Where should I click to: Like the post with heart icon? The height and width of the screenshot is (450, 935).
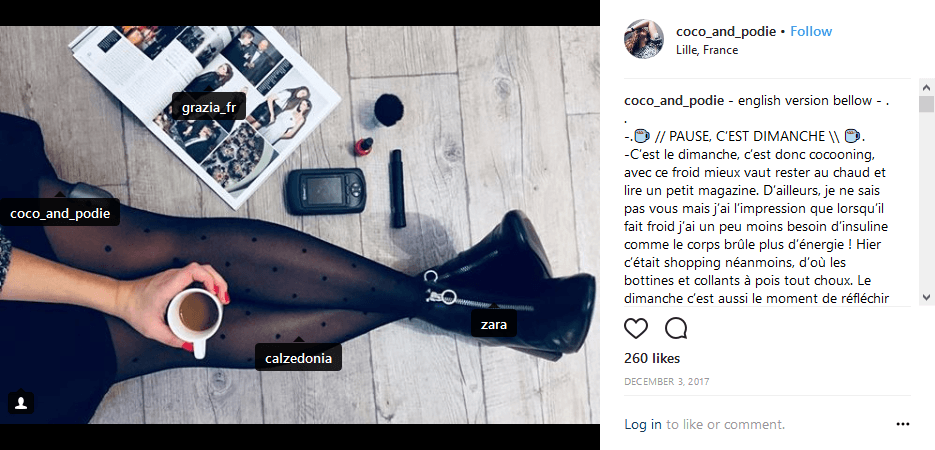click(636, 328)
